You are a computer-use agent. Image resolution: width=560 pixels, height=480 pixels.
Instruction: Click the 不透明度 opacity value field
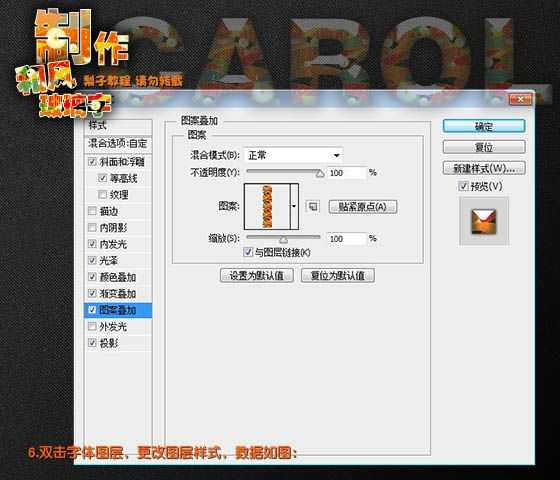click(347, 173)
